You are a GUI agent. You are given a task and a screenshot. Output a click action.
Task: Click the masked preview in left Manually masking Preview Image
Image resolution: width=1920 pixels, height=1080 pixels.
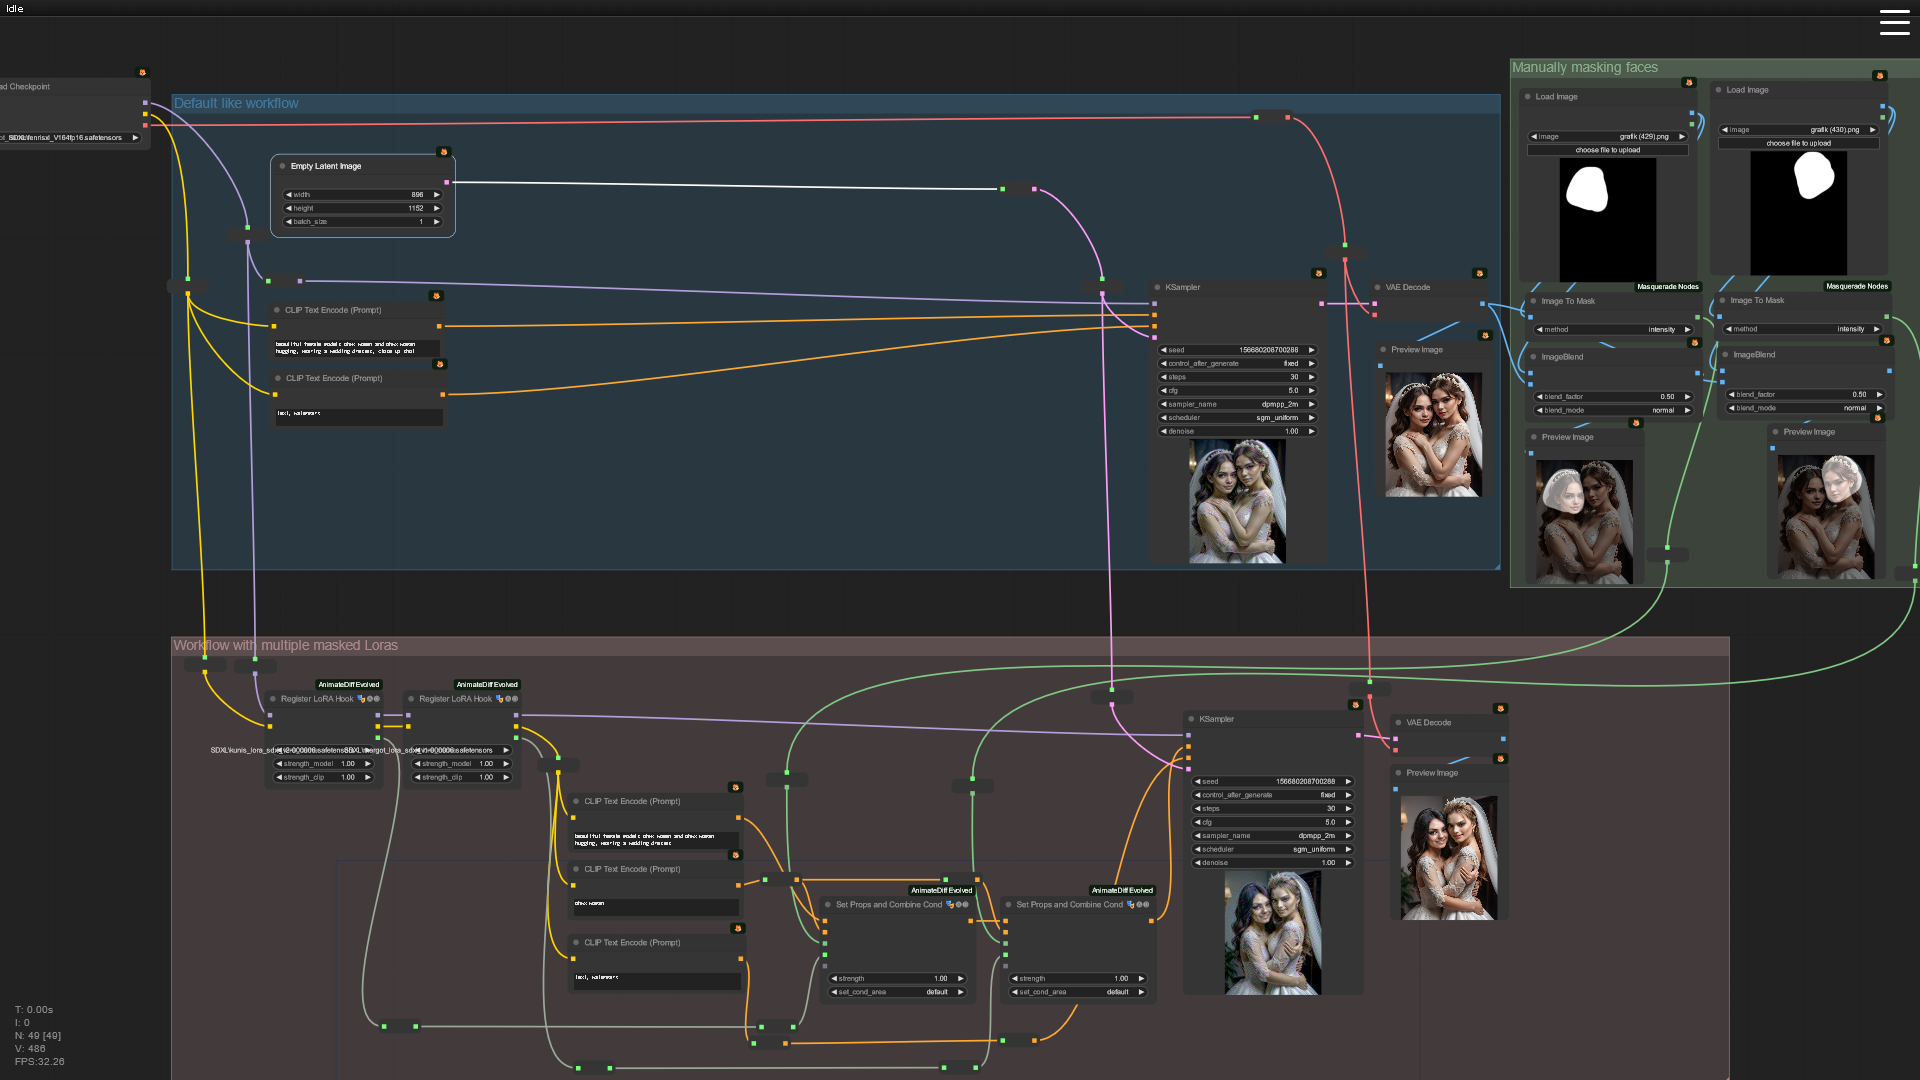click(1584, 522)
